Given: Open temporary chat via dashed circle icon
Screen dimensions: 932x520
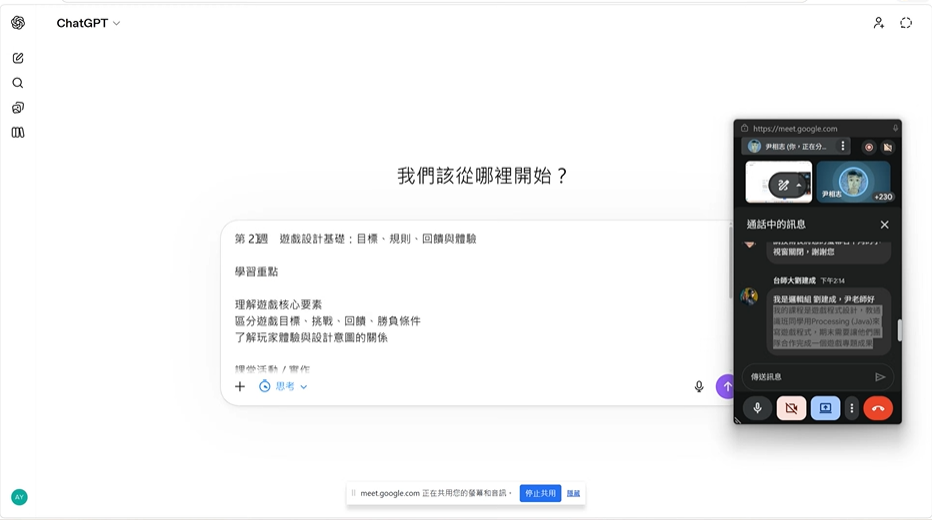Looking at the screenshot, I should pos(906,23).
